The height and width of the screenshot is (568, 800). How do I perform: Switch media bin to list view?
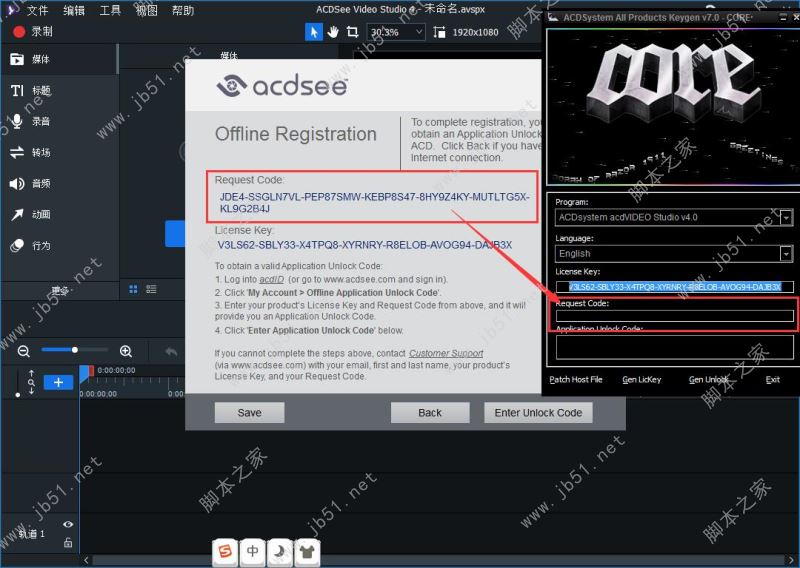click(x=151, y=289)
